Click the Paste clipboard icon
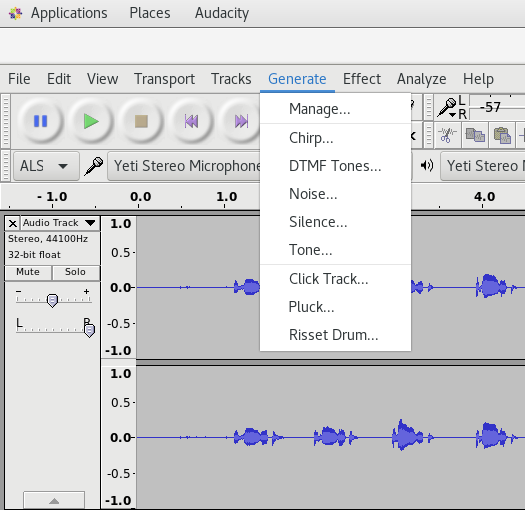The image size is (525, 510). (502, 135)
